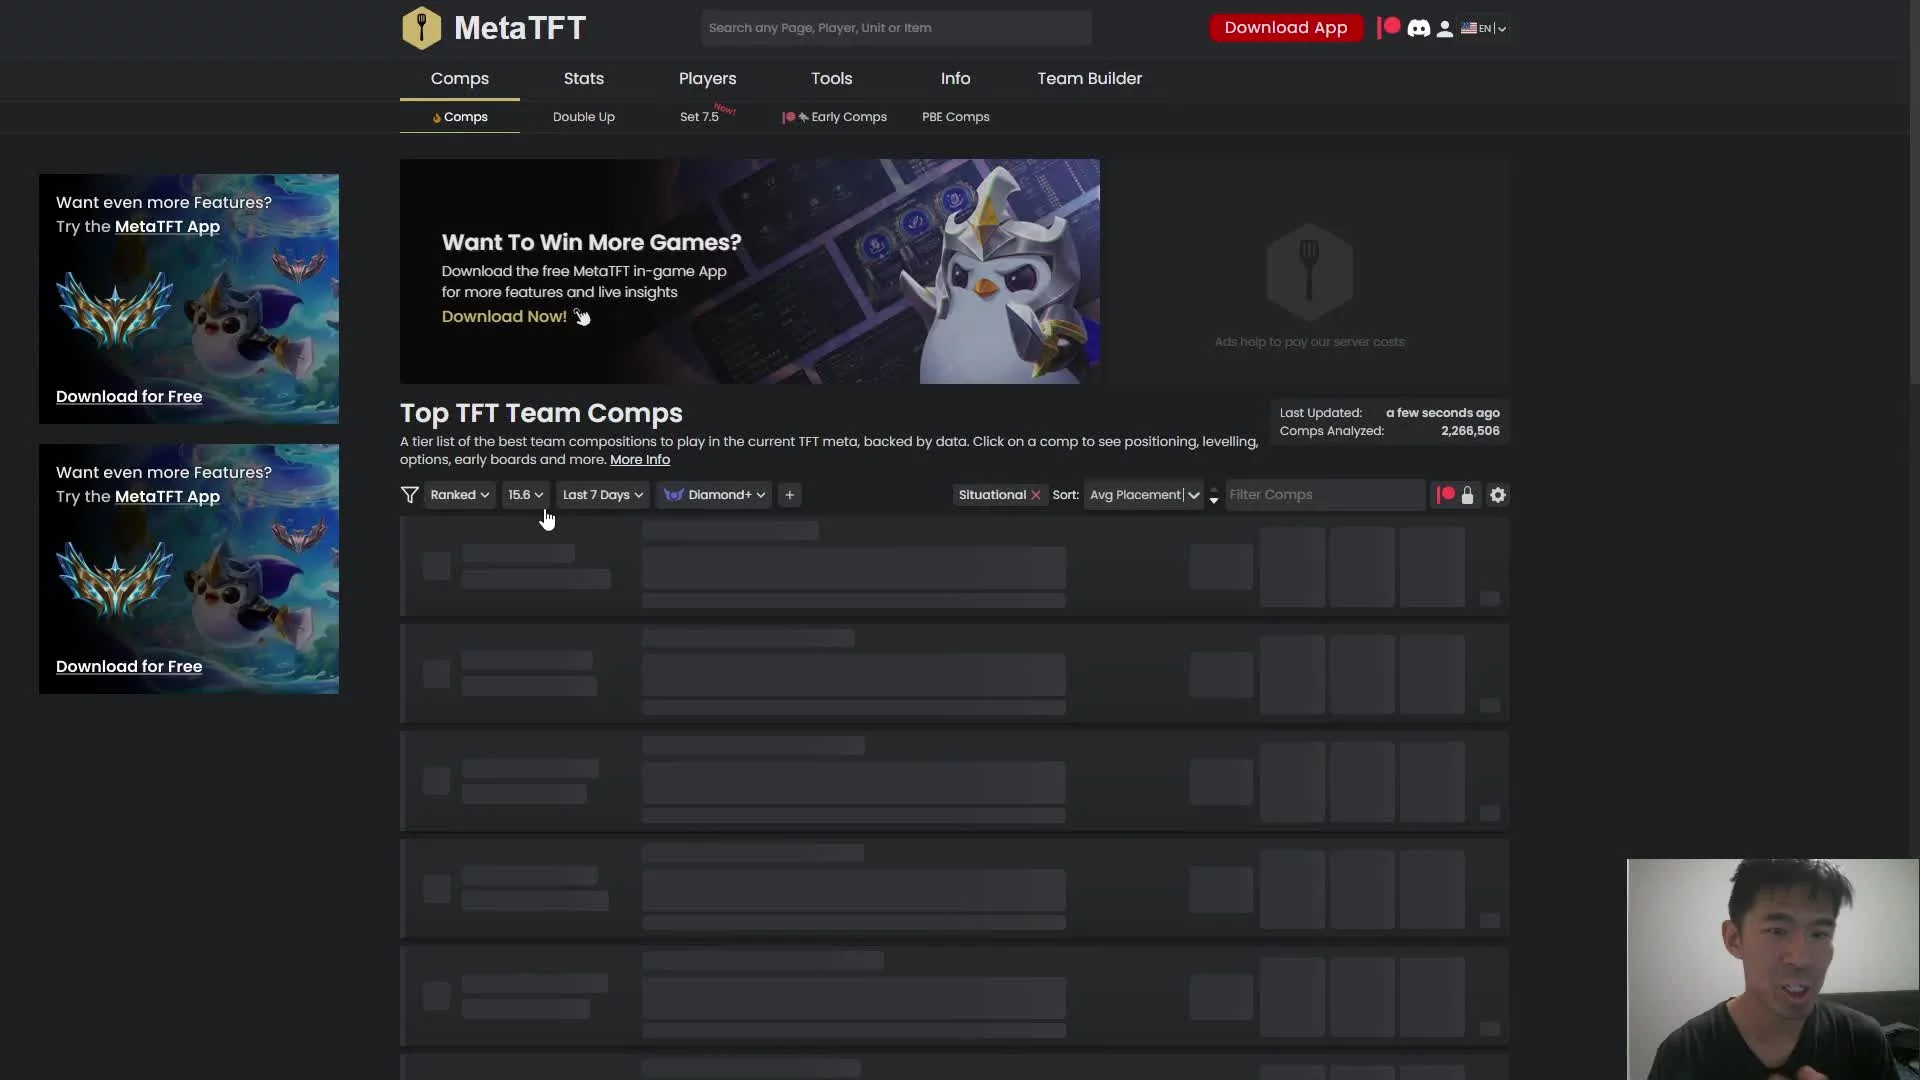Remove the Situational filter tag
The width and height of the screenshot is (1920, 1080).
coord(1036,495)
